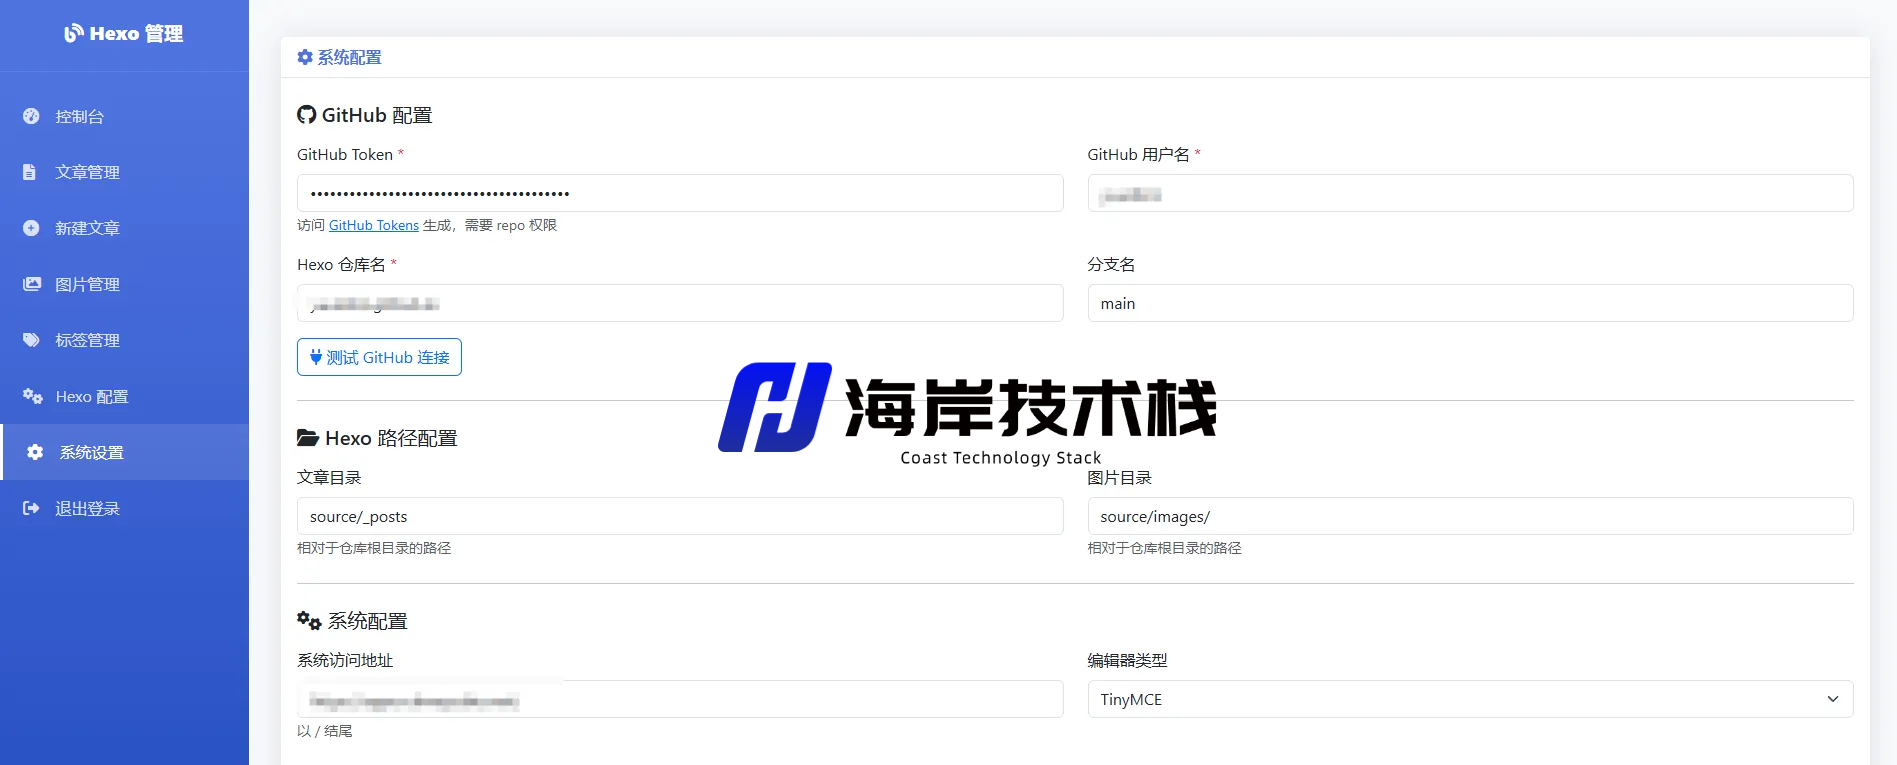Focus the GitHub 用户名 input field

[1470, 193]
